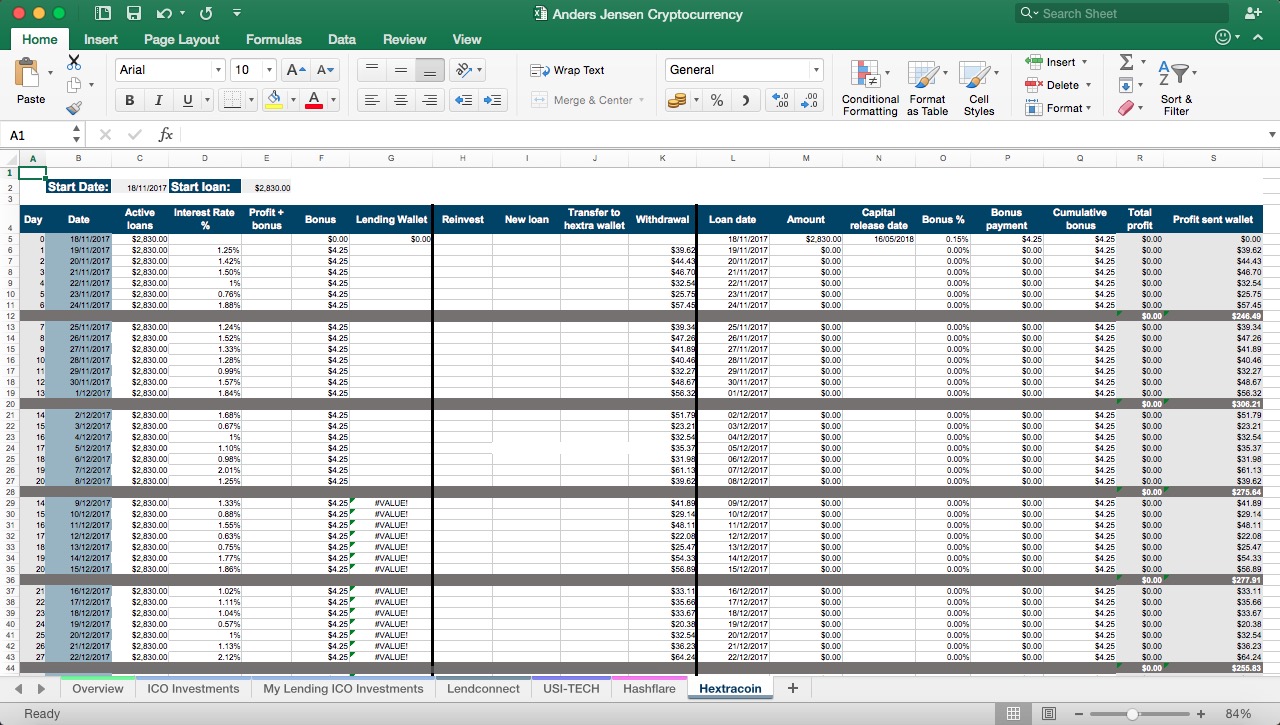Click Decrease Decimal icon
The width and height of the screenshot is (1280, 725).
click(x=810, y=100)
